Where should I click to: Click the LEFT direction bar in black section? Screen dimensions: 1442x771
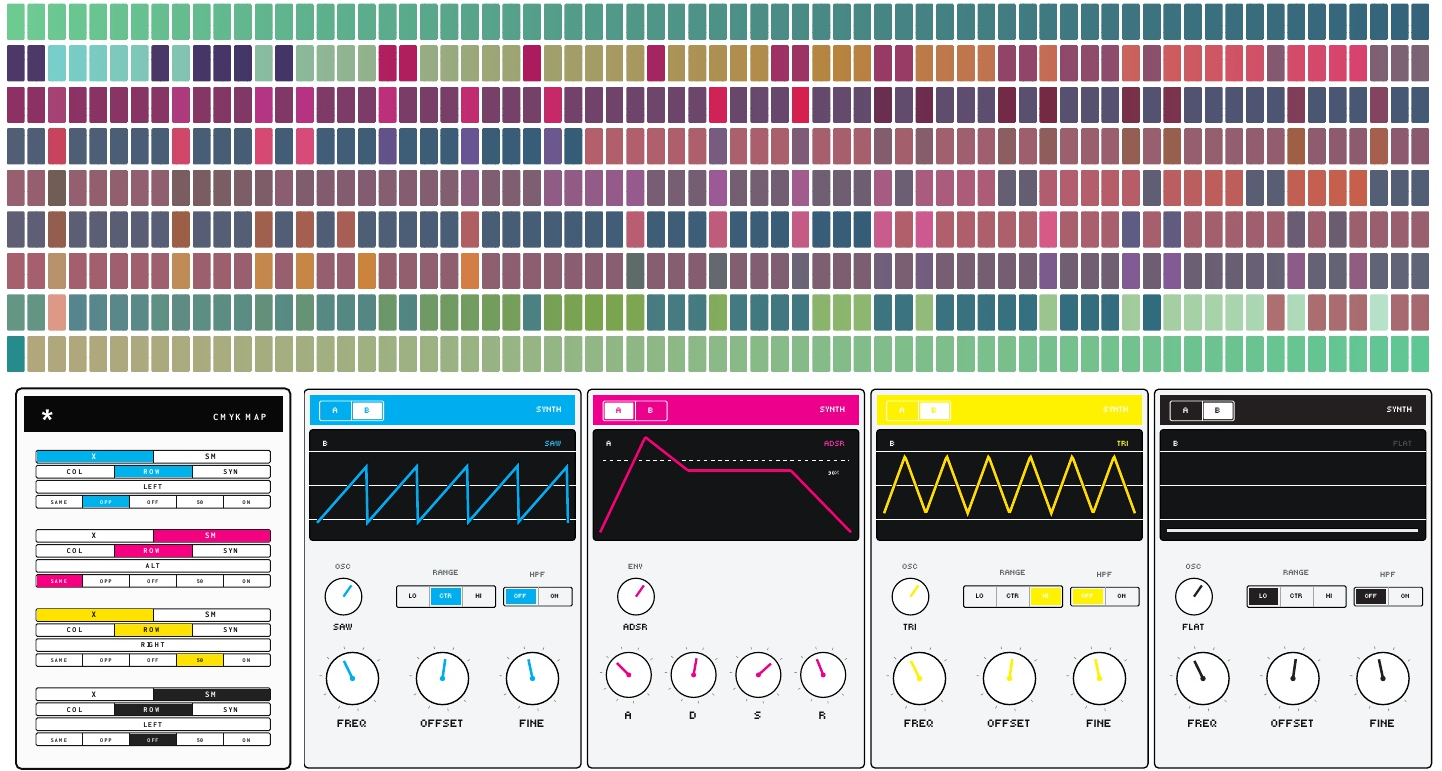pos(153,724)
